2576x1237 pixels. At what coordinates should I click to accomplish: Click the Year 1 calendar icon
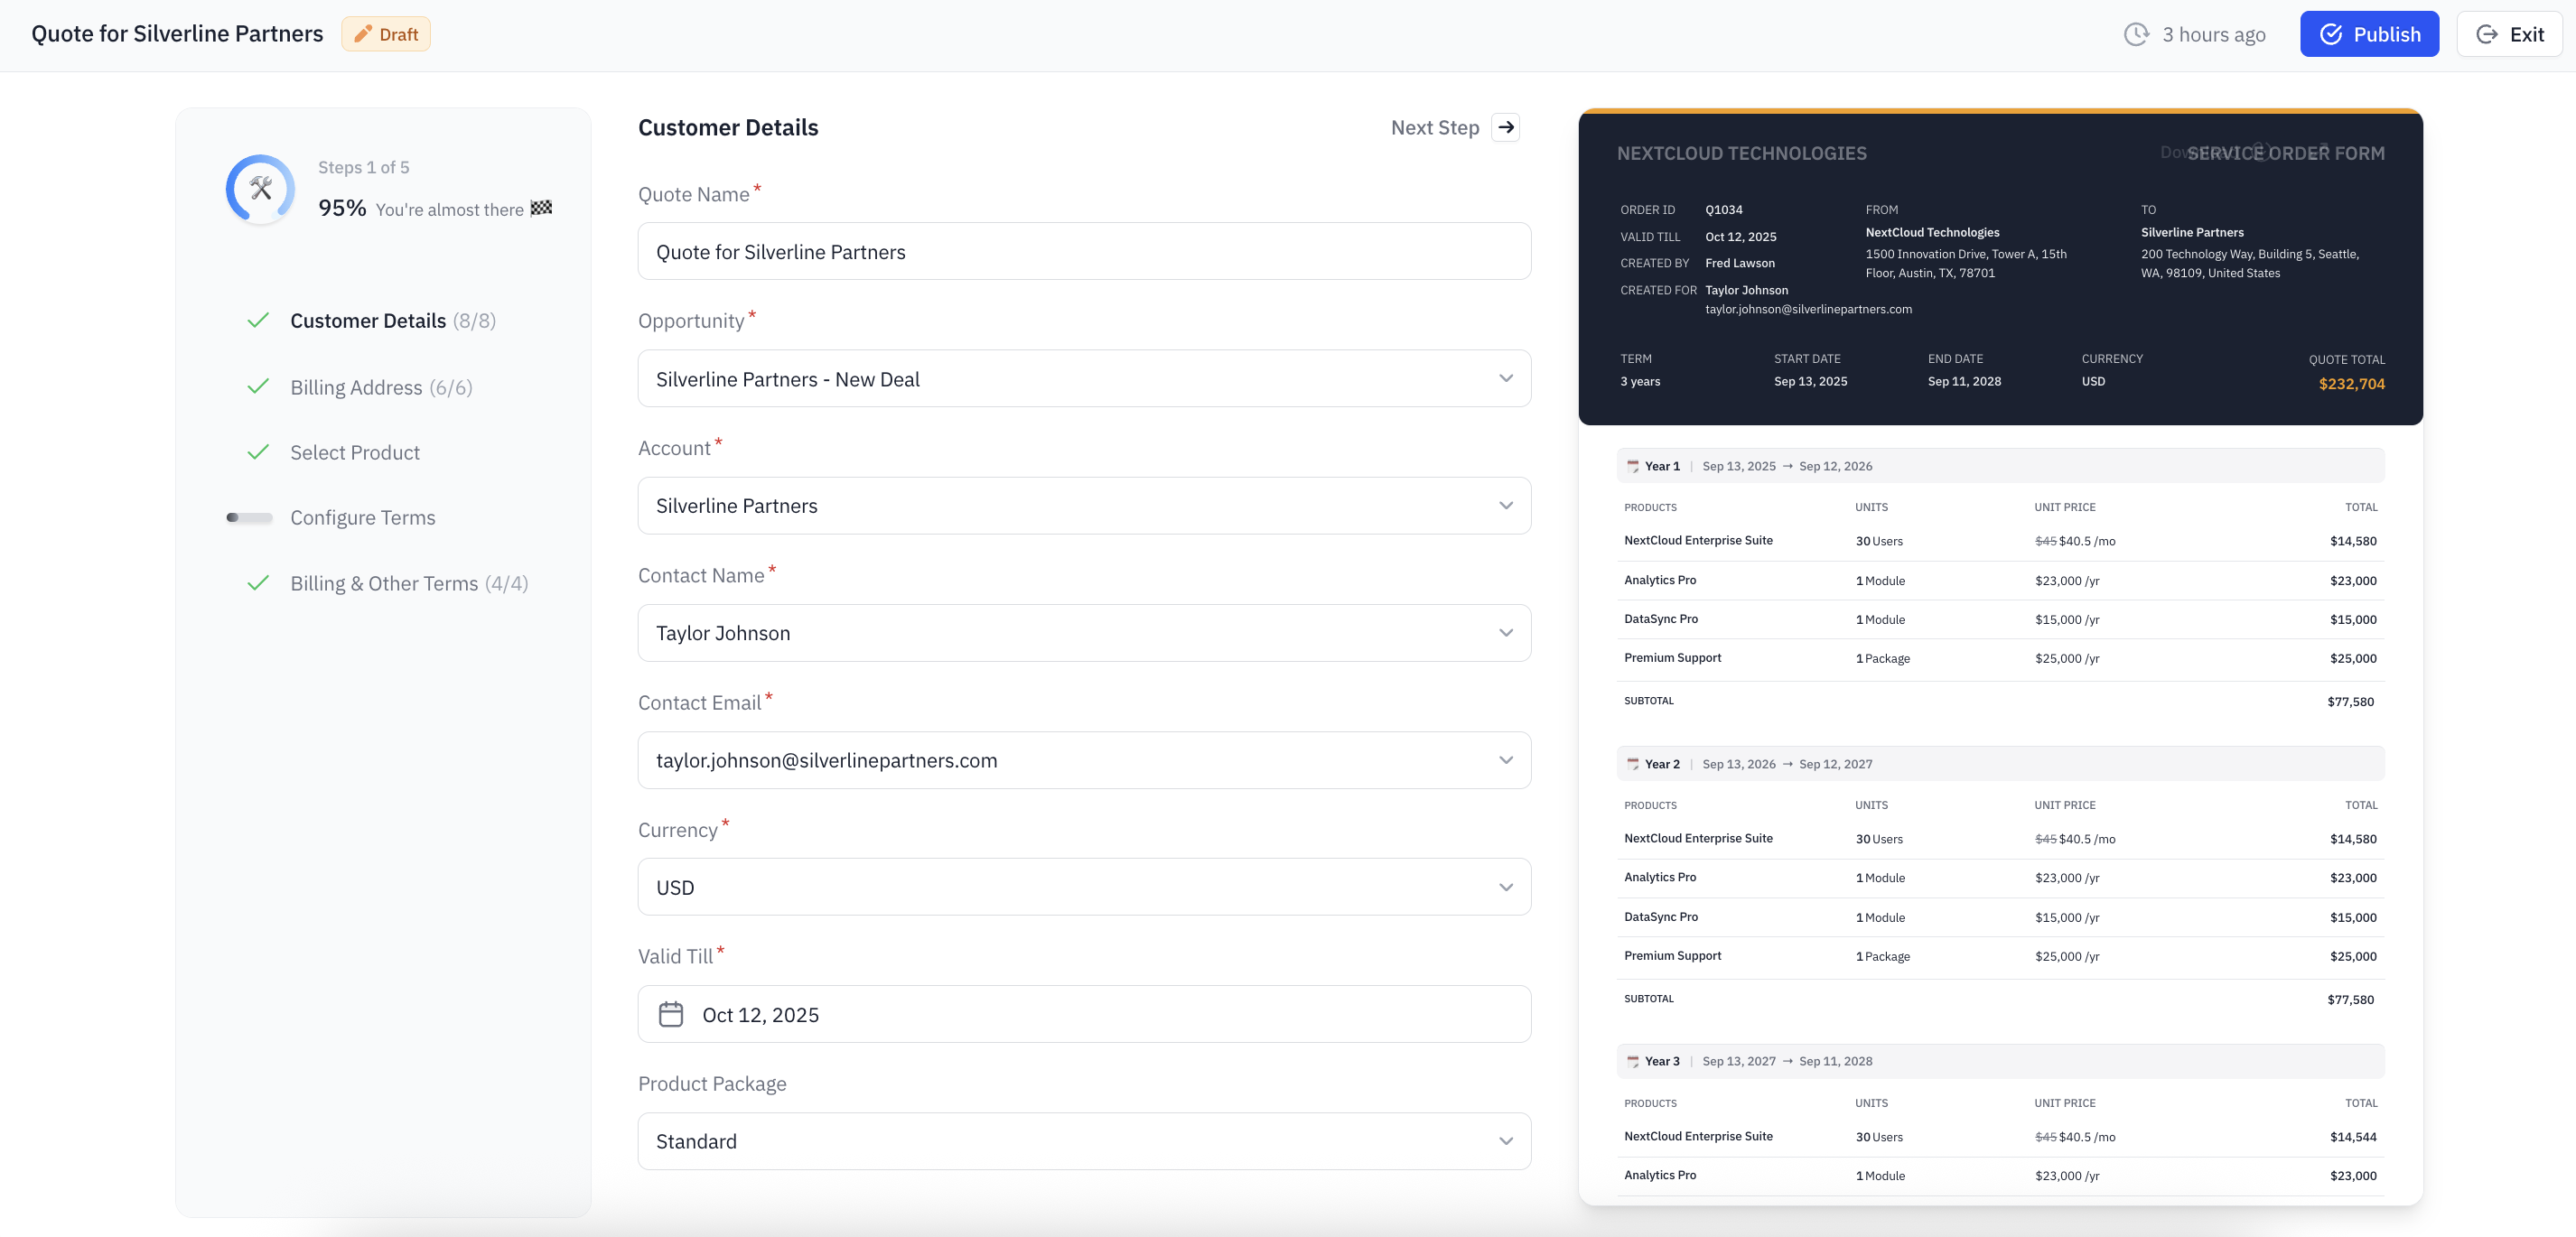click(x=1633, y=466)
